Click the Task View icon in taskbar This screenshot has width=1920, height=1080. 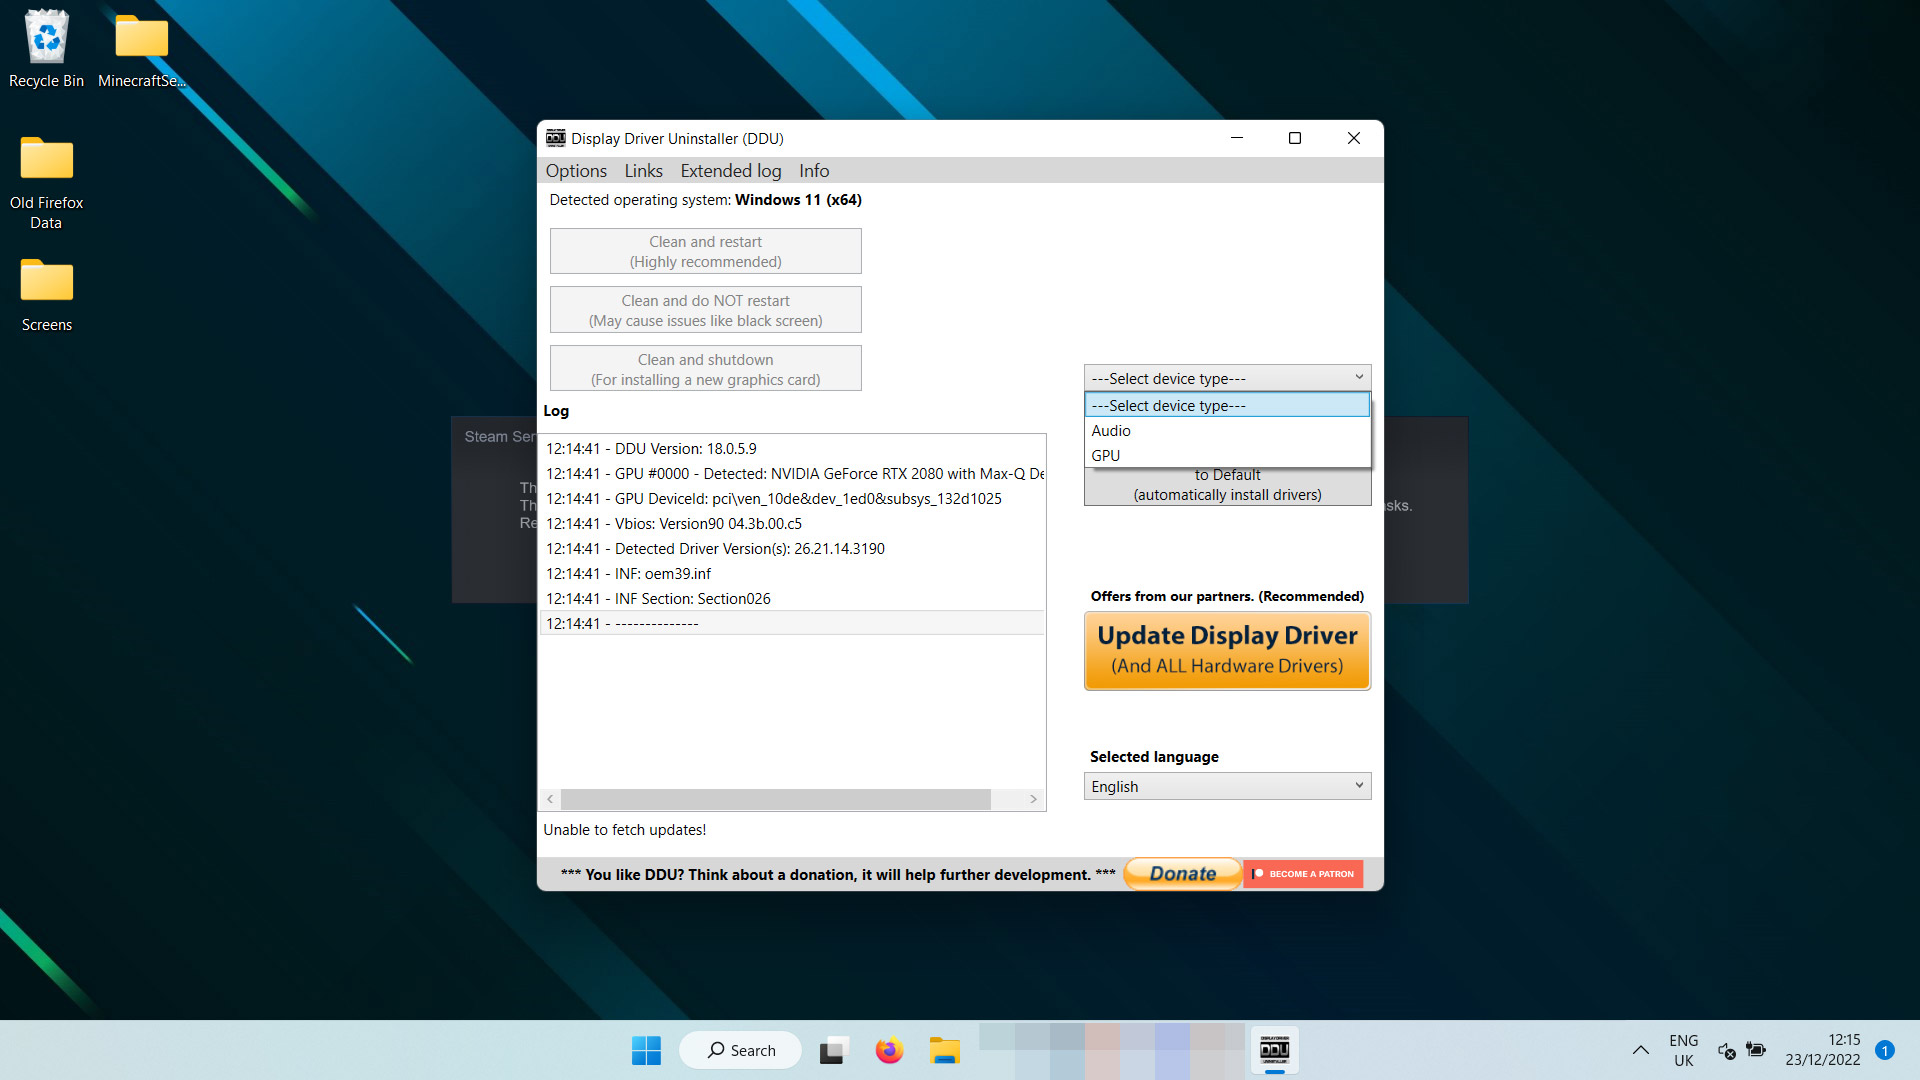pyautogui.click(x=833, y=1050)
